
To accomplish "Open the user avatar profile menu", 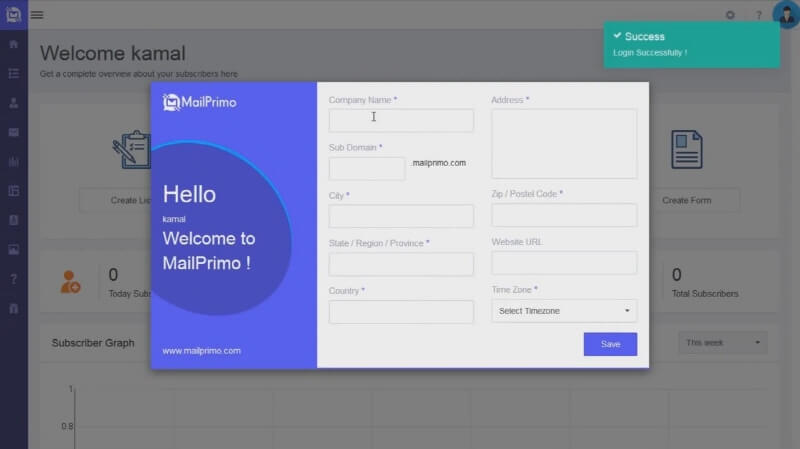I will [x=786, y=14].
